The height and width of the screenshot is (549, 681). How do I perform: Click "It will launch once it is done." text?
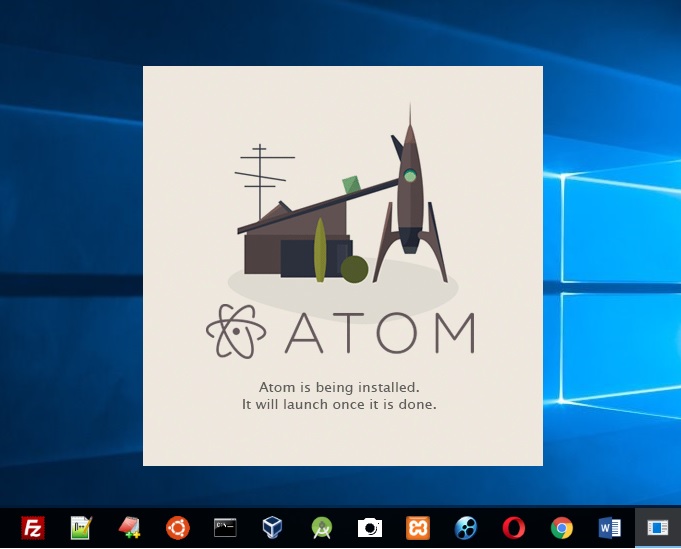click(339, 405)
